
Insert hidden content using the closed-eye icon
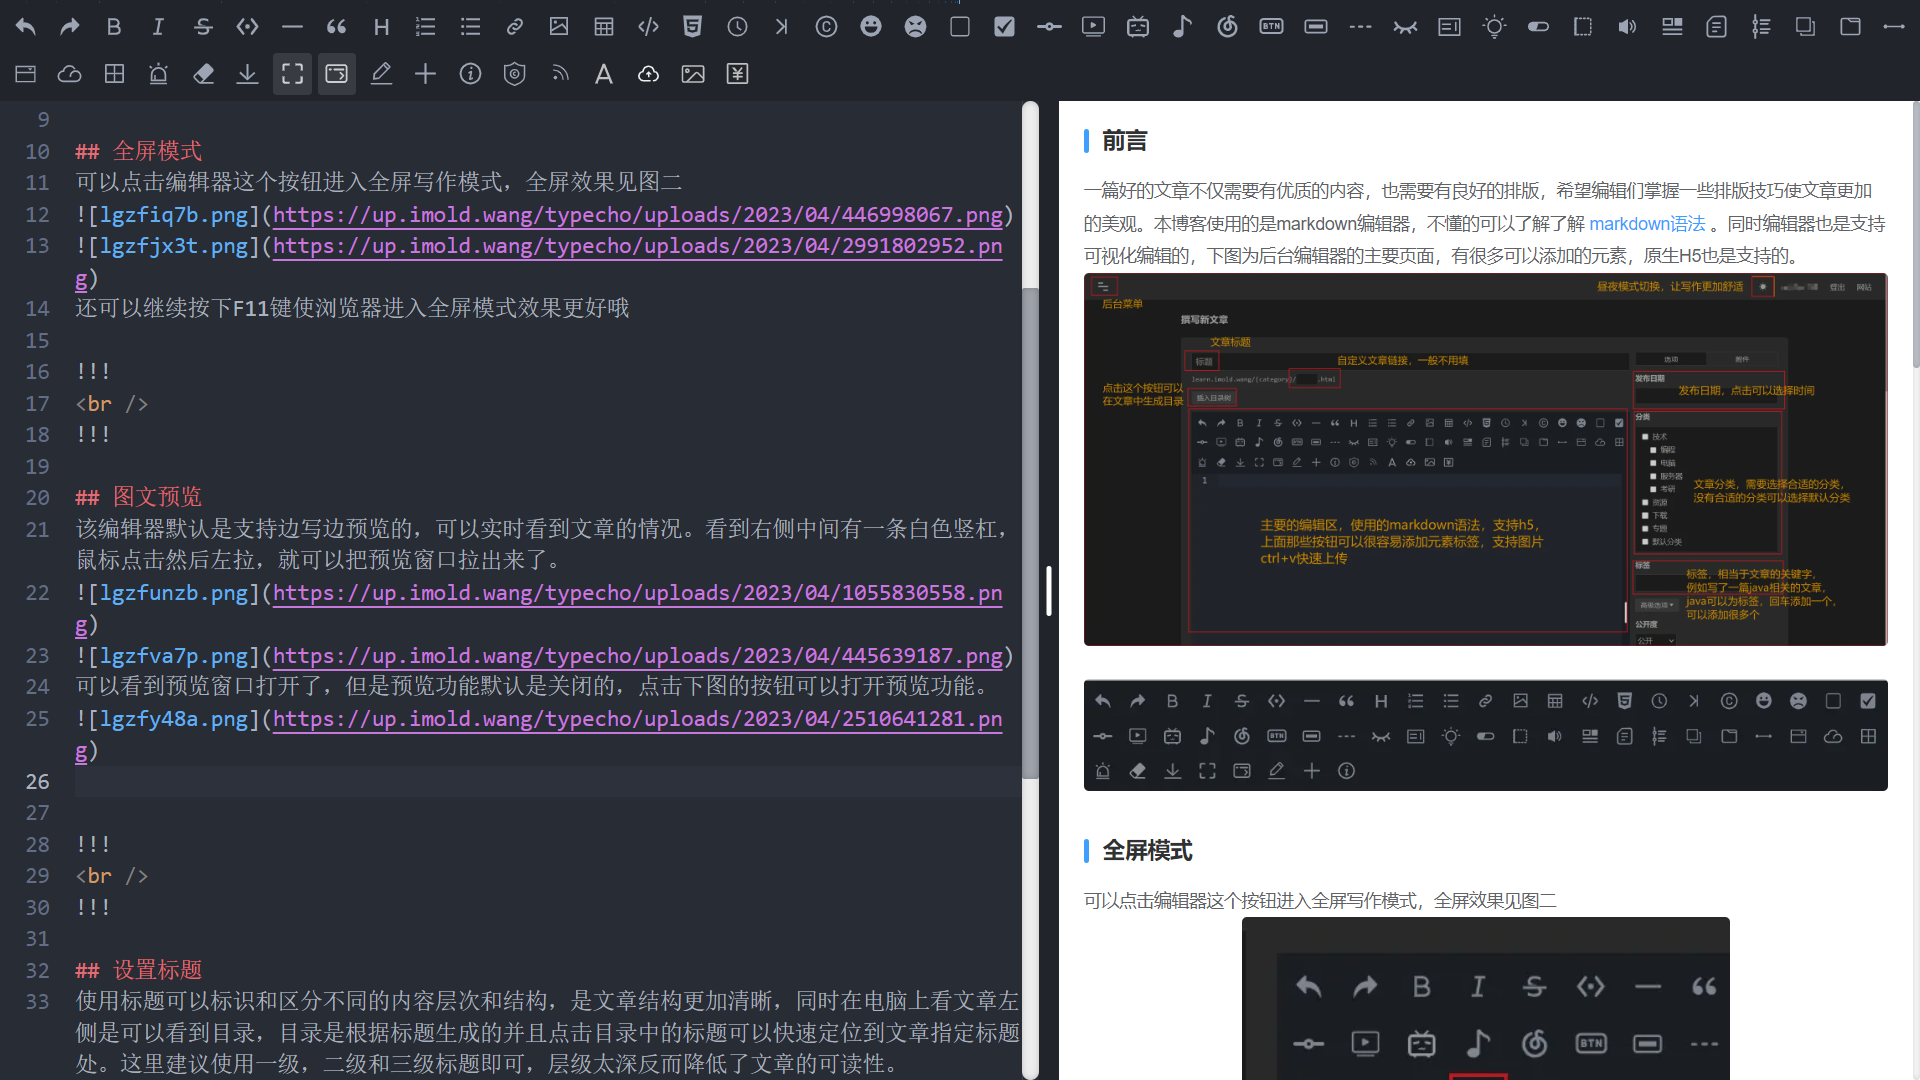coord(1405,27)
